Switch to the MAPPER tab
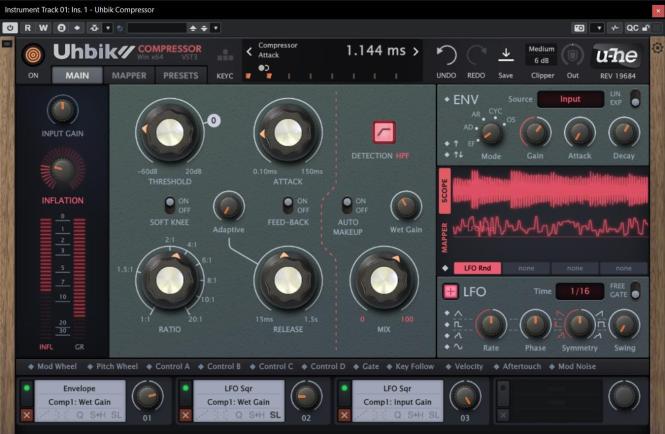This screenshot has height=434, width=665. click(x=129, y=76)
